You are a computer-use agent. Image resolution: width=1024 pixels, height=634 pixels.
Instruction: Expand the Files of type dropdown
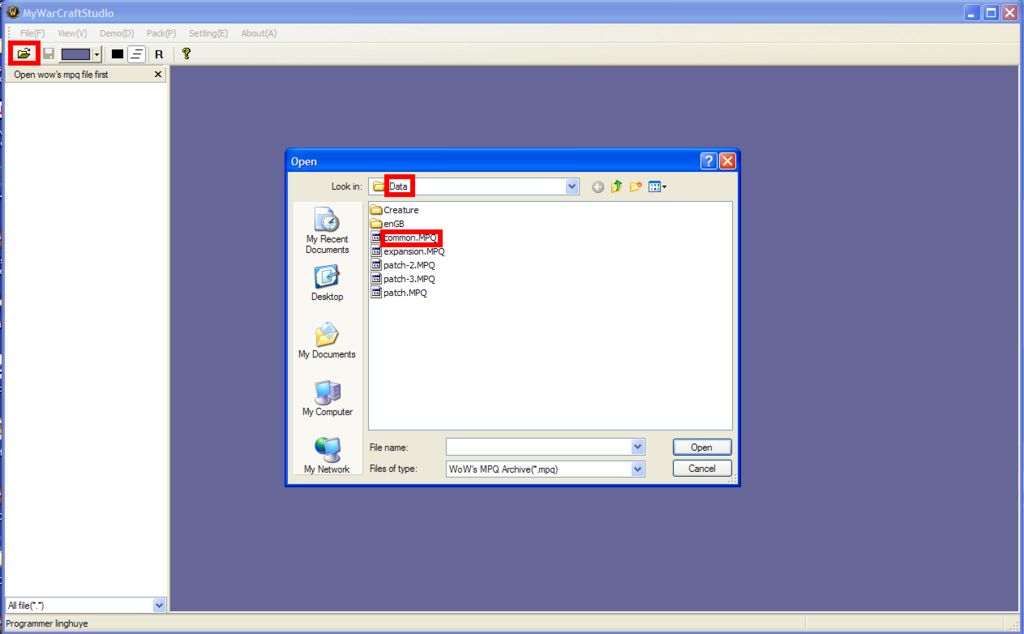click(637, 469)
